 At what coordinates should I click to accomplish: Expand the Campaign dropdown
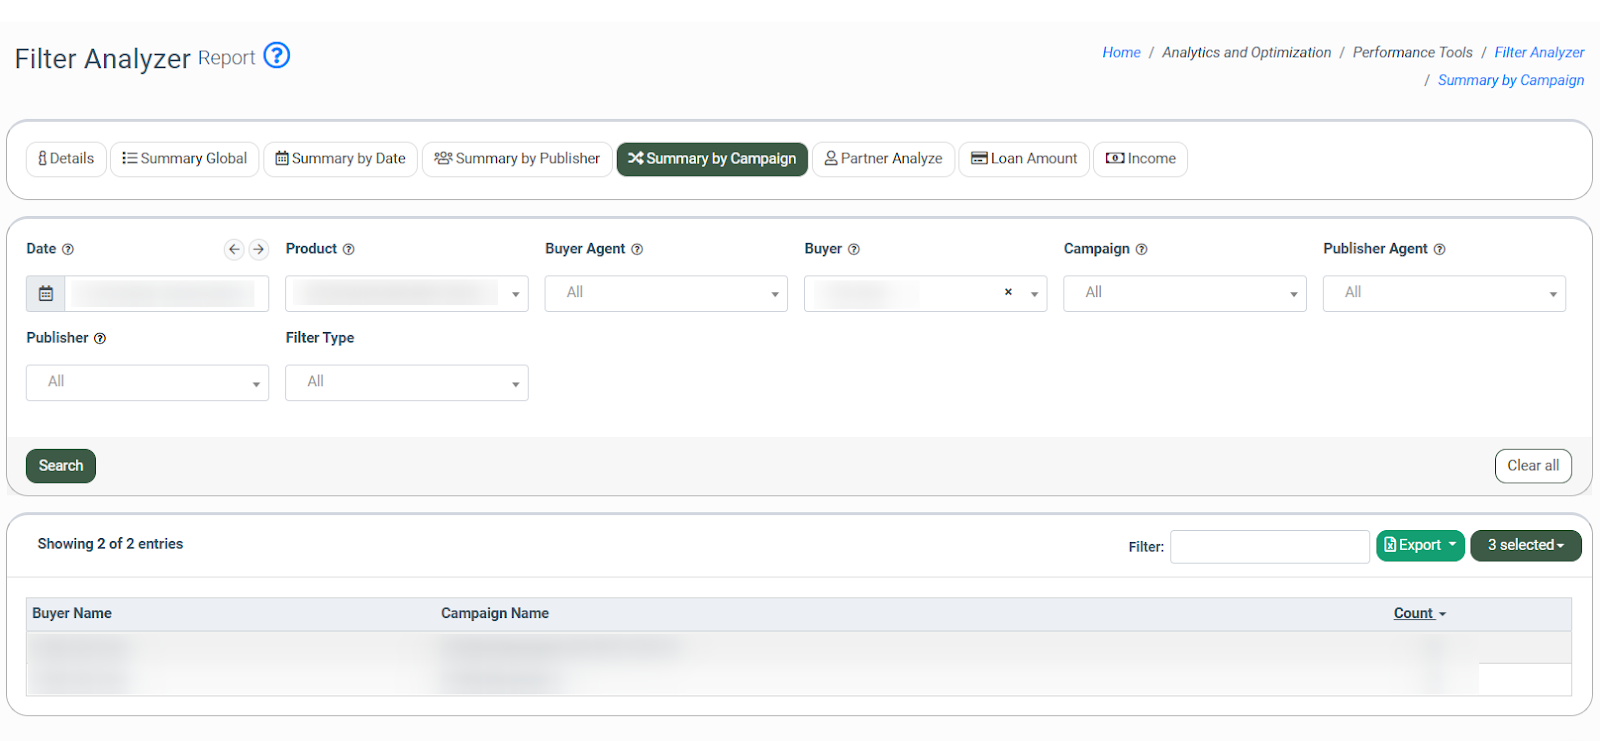1184,294
